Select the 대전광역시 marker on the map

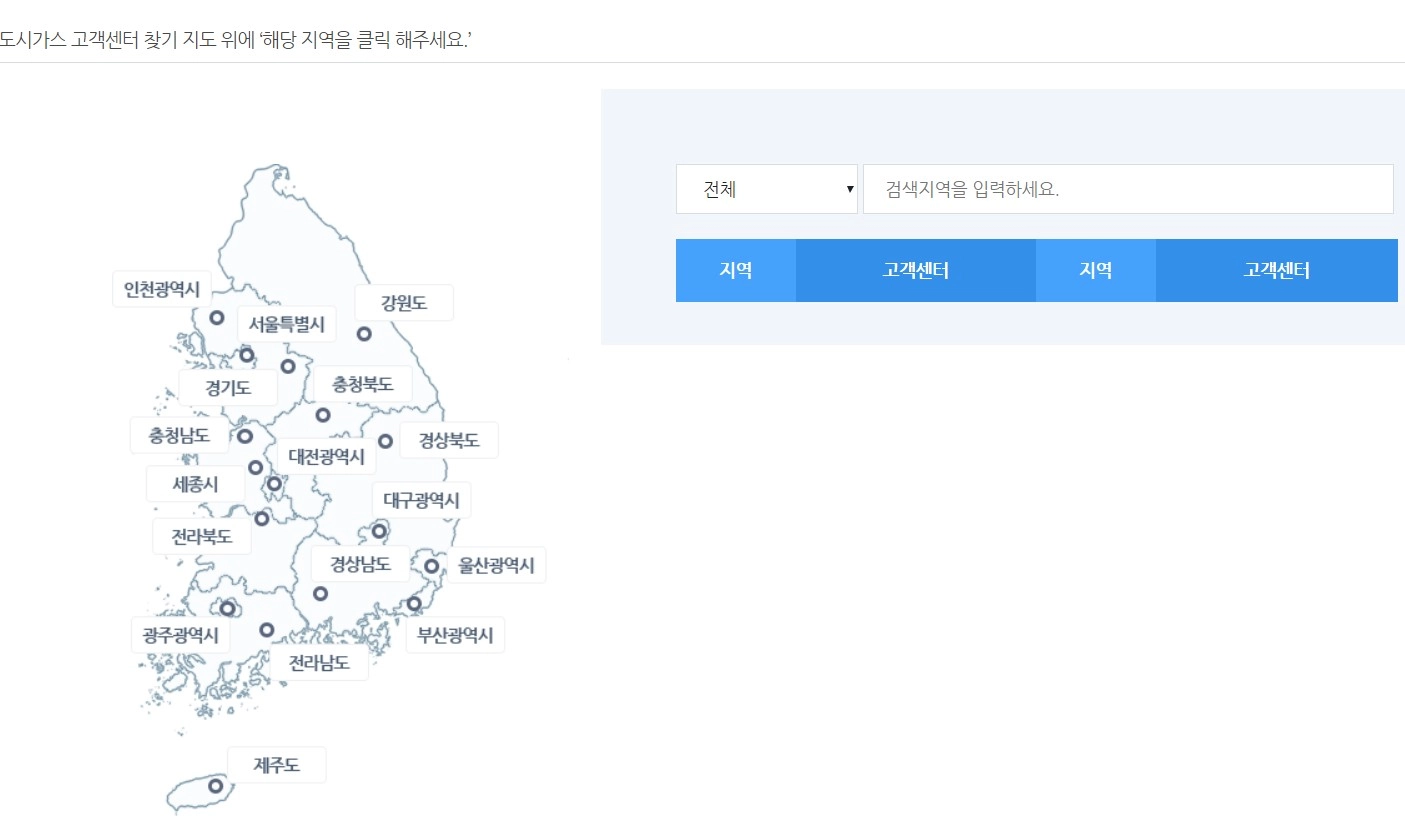pos(274,483)
